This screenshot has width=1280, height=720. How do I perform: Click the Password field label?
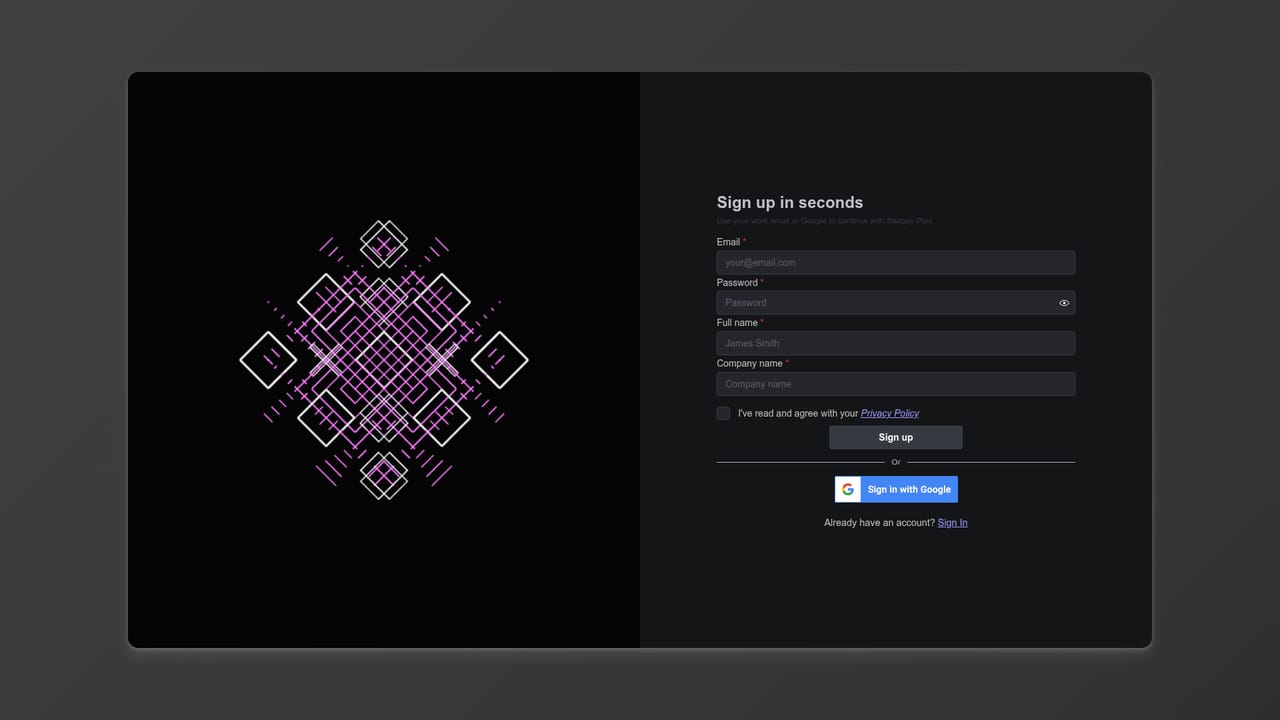[x=737, y=283]
